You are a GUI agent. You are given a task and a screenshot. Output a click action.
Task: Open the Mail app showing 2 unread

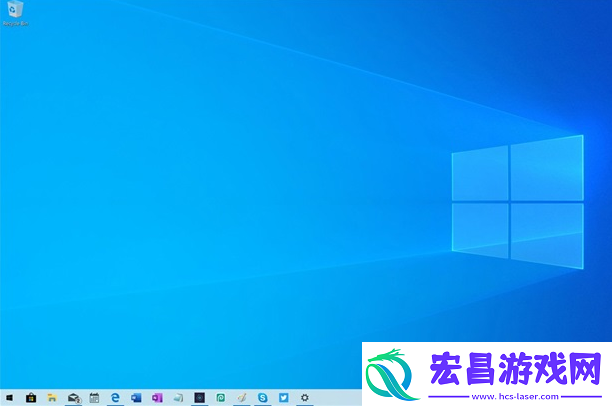click(x=73, y=398)
